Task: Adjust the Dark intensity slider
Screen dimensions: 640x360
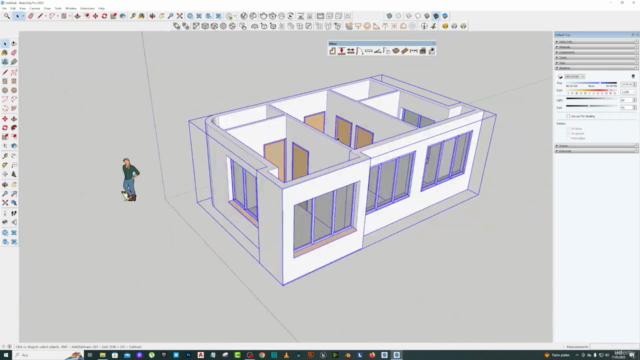Action: pos(591,107)
